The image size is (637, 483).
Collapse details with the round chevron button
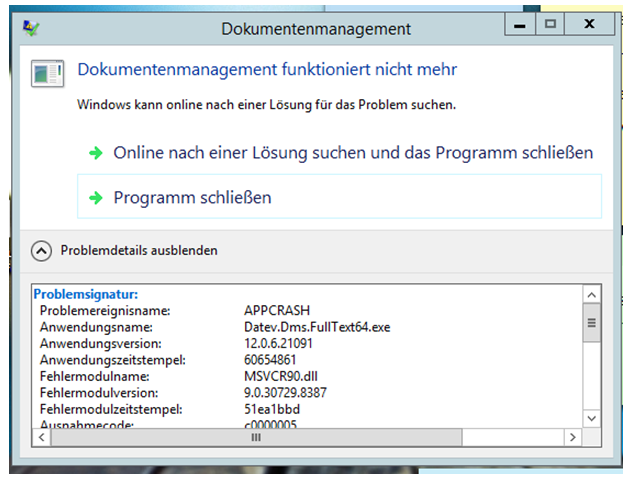pos(41,251)
